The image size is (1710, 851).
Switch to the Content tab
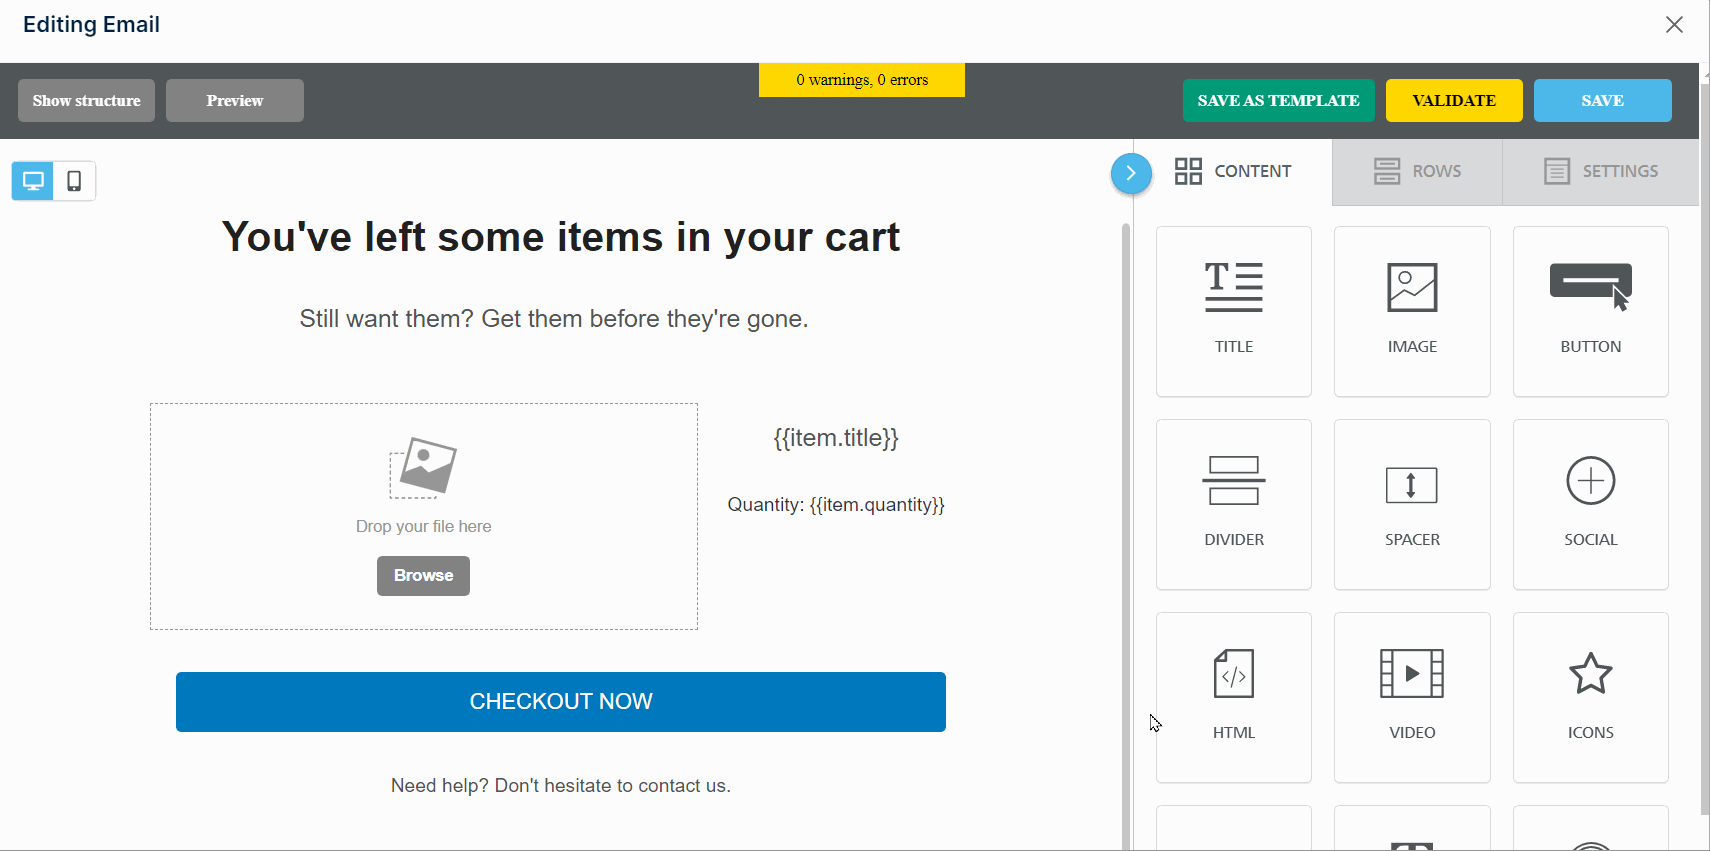[1233, 172]
